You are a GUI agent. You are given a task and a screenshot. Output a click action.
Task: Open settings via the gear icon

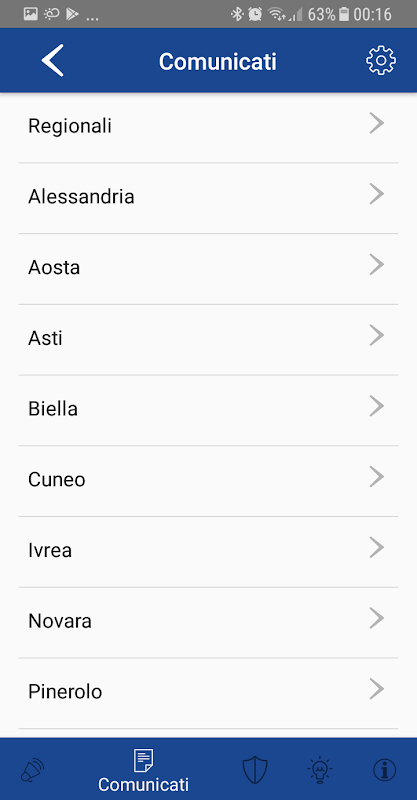(x=381, y=61)
